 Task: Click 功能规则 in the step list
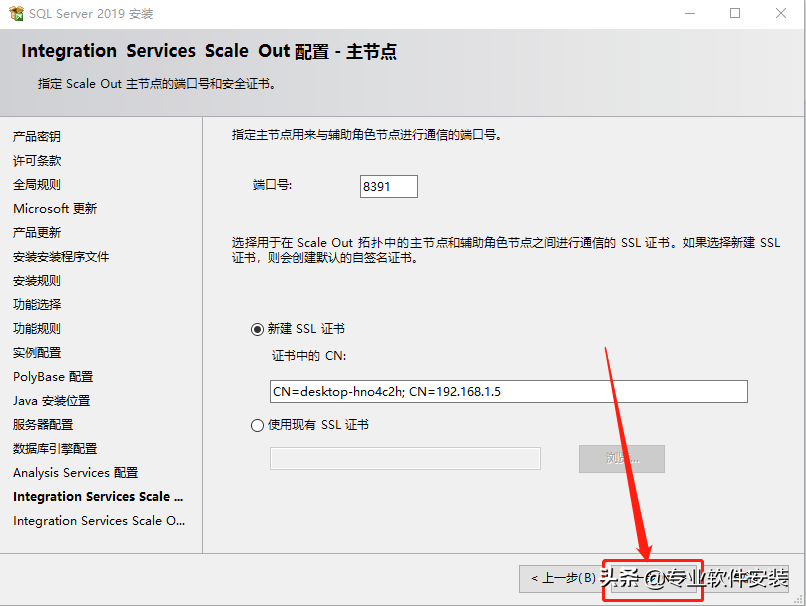(36, 328)
